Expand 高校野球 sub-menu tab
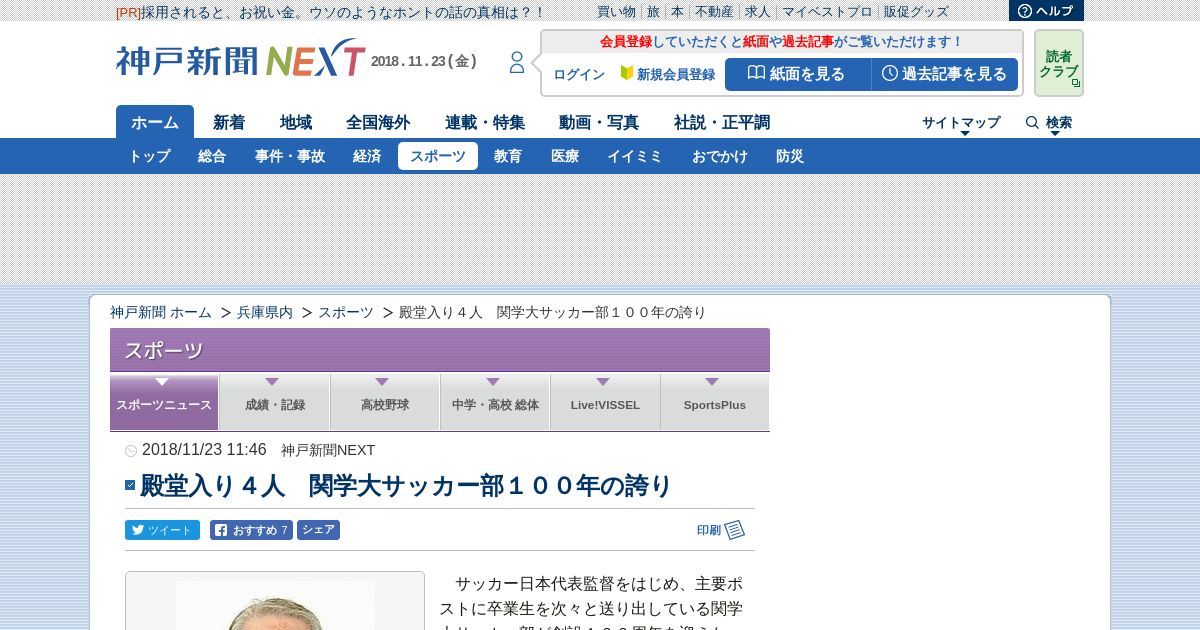The image size is (1200, 630). click(385, 403)
